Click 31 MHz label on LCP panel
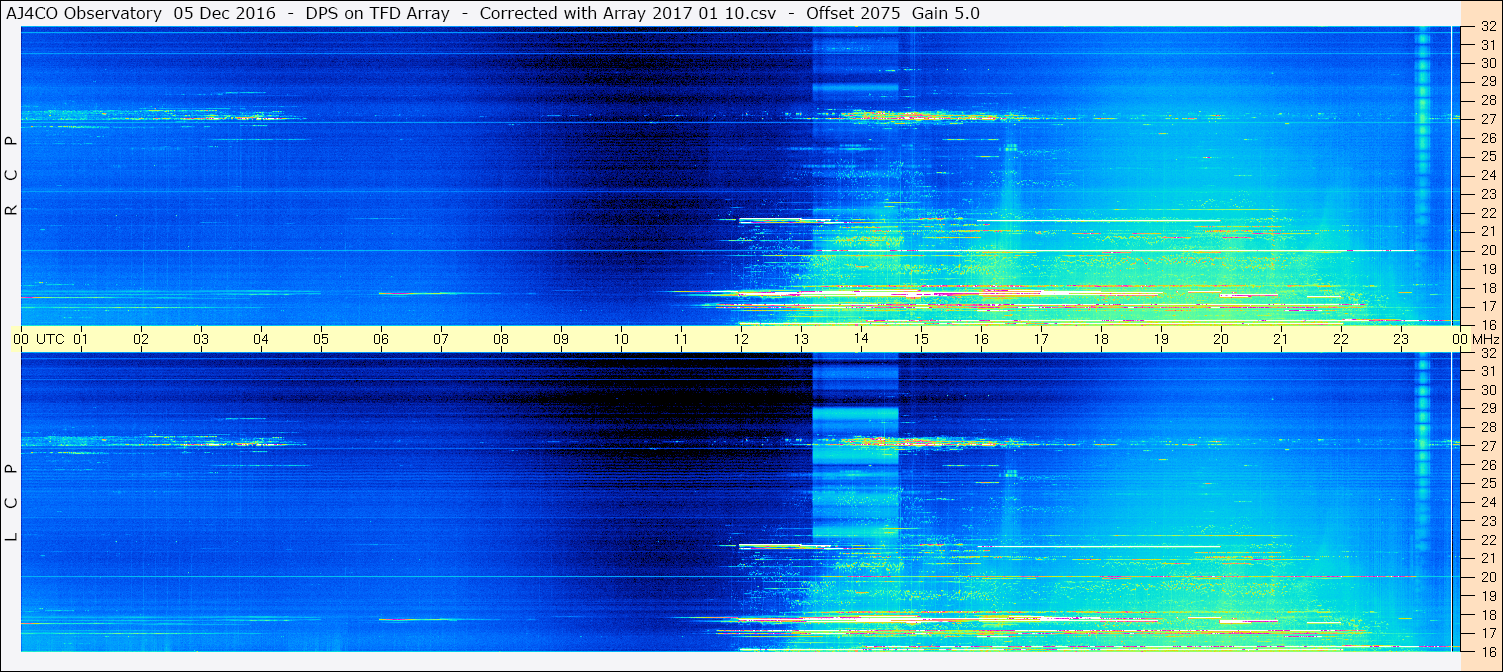 (x=1488, y=371)
